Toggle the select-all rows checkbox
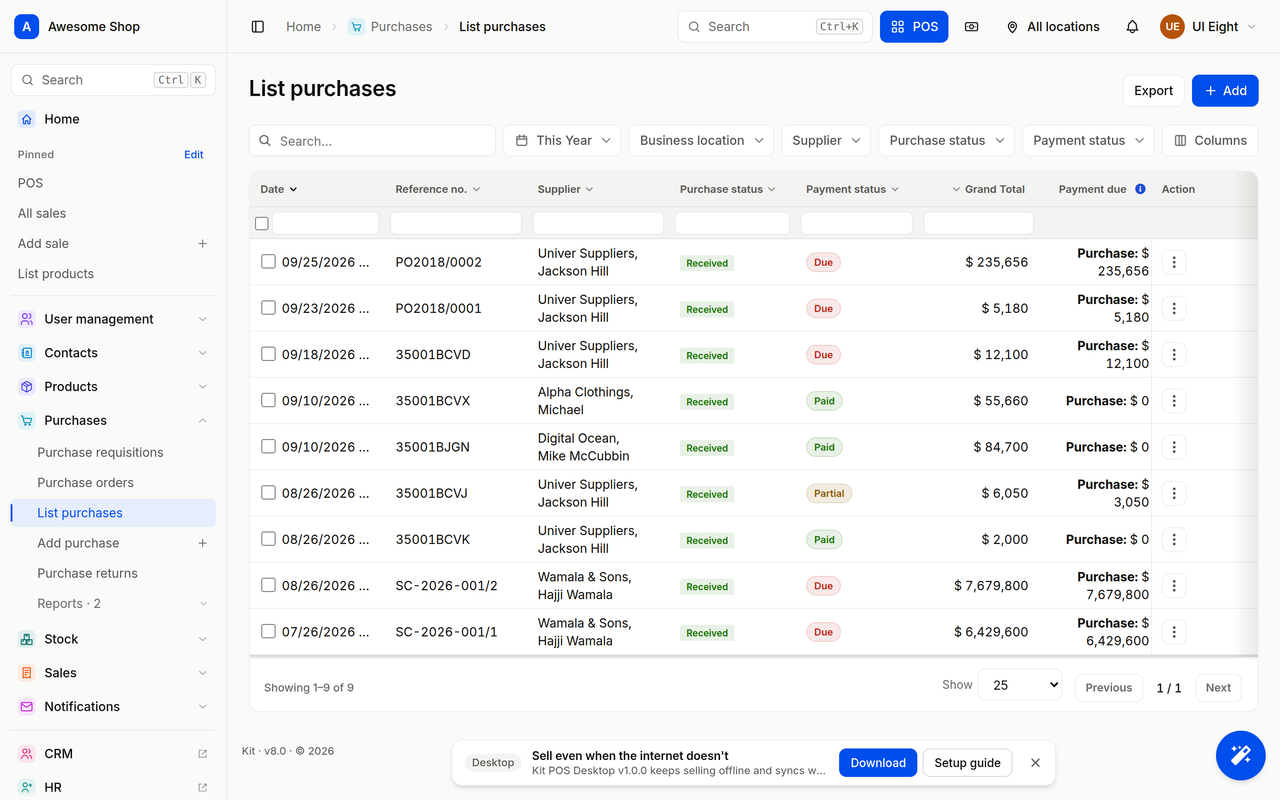Image resolution: width=1280 pixels, height=800 pixels. (262, 224)
